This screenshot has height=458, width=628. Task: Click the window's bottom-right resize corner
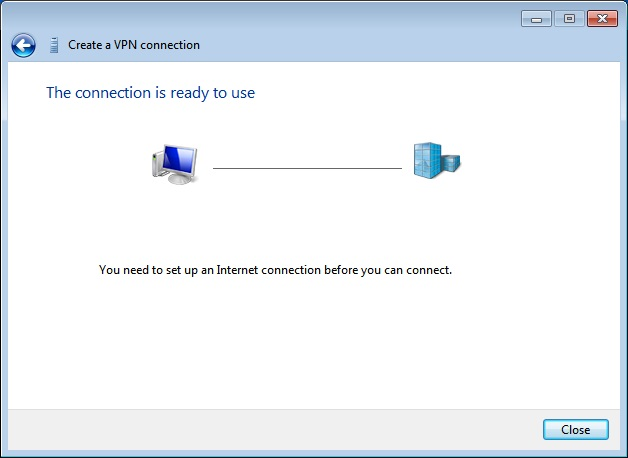click(624, 454)
